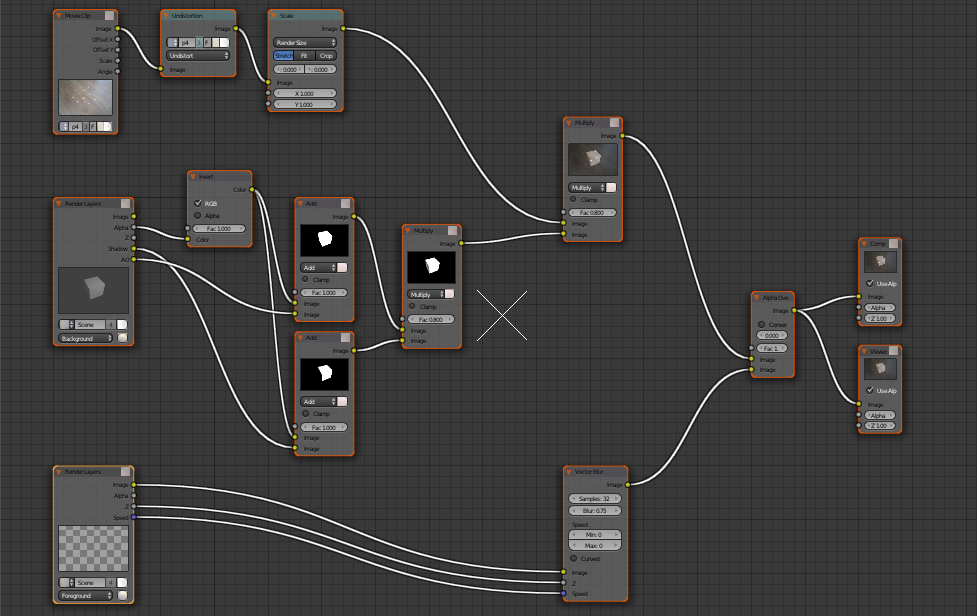This screenshot has height=616, width=977.
Task: Toggle preview icon on mask Multiply node header
Action: click(452, 230)
